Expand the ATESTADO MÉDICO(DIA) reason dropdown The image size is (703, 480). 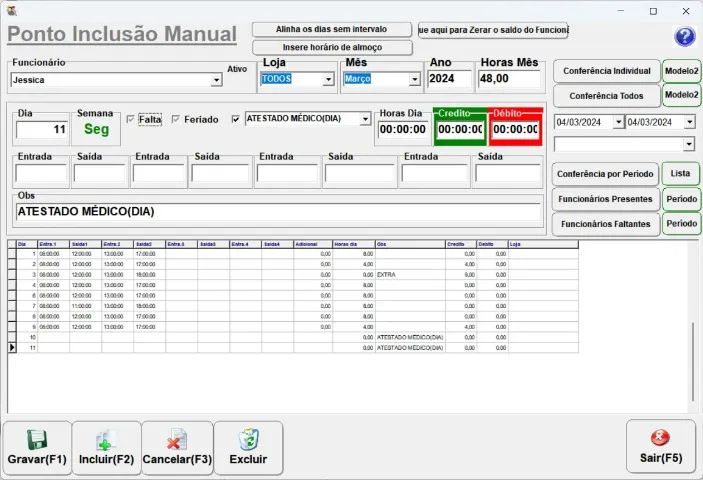tap(365, 119)
